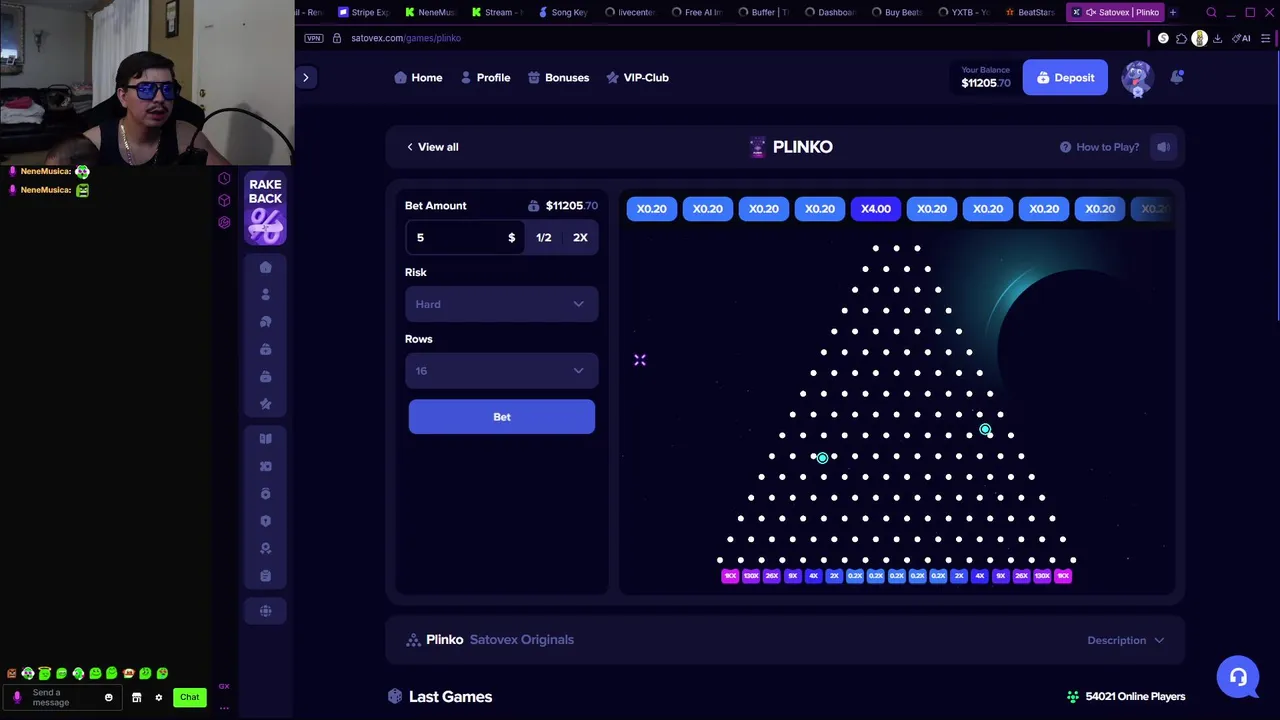This screenshot has width=1280, height=720.
Task: Halve the bet with the 1/2 button
Action: coord(543,237)
